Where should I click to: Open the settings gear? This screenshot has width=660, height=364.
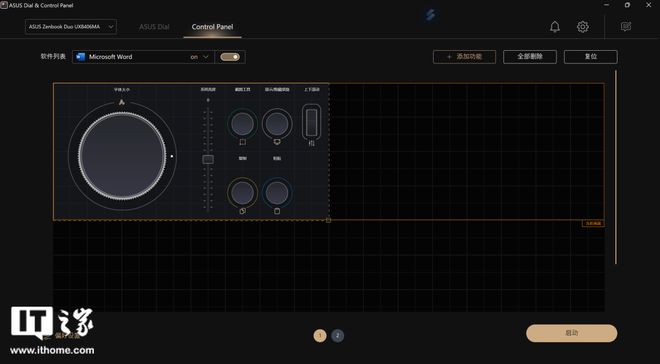[x=583, y=27]
